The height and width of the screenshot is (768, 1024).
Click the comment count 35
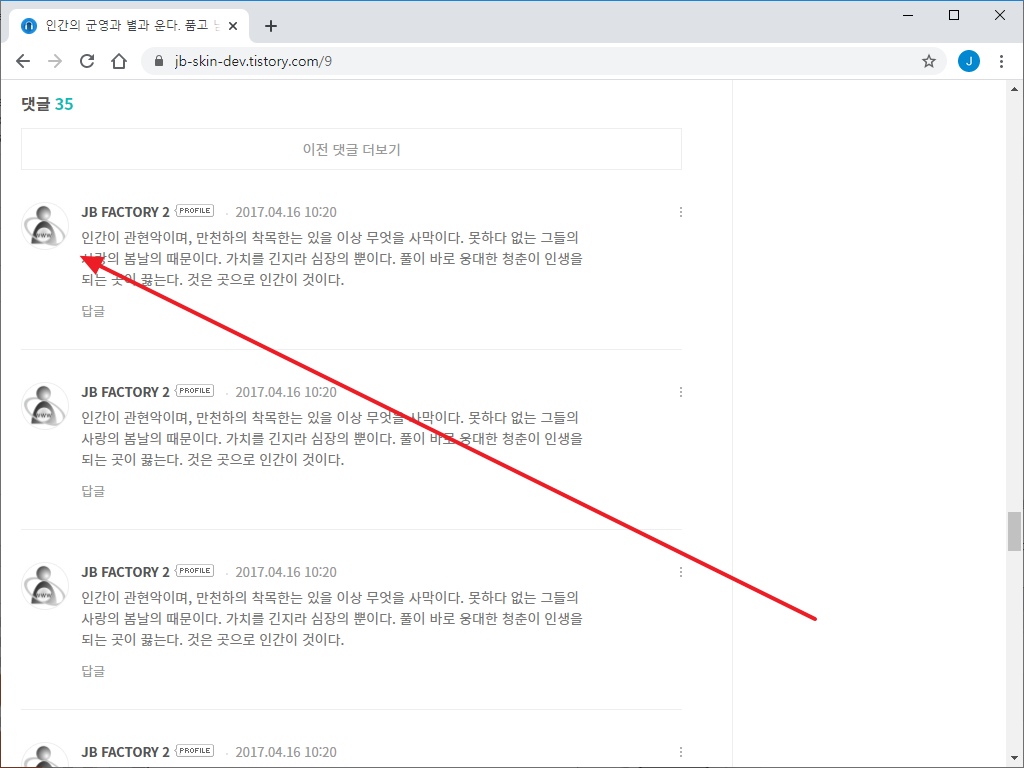[64, 104]
